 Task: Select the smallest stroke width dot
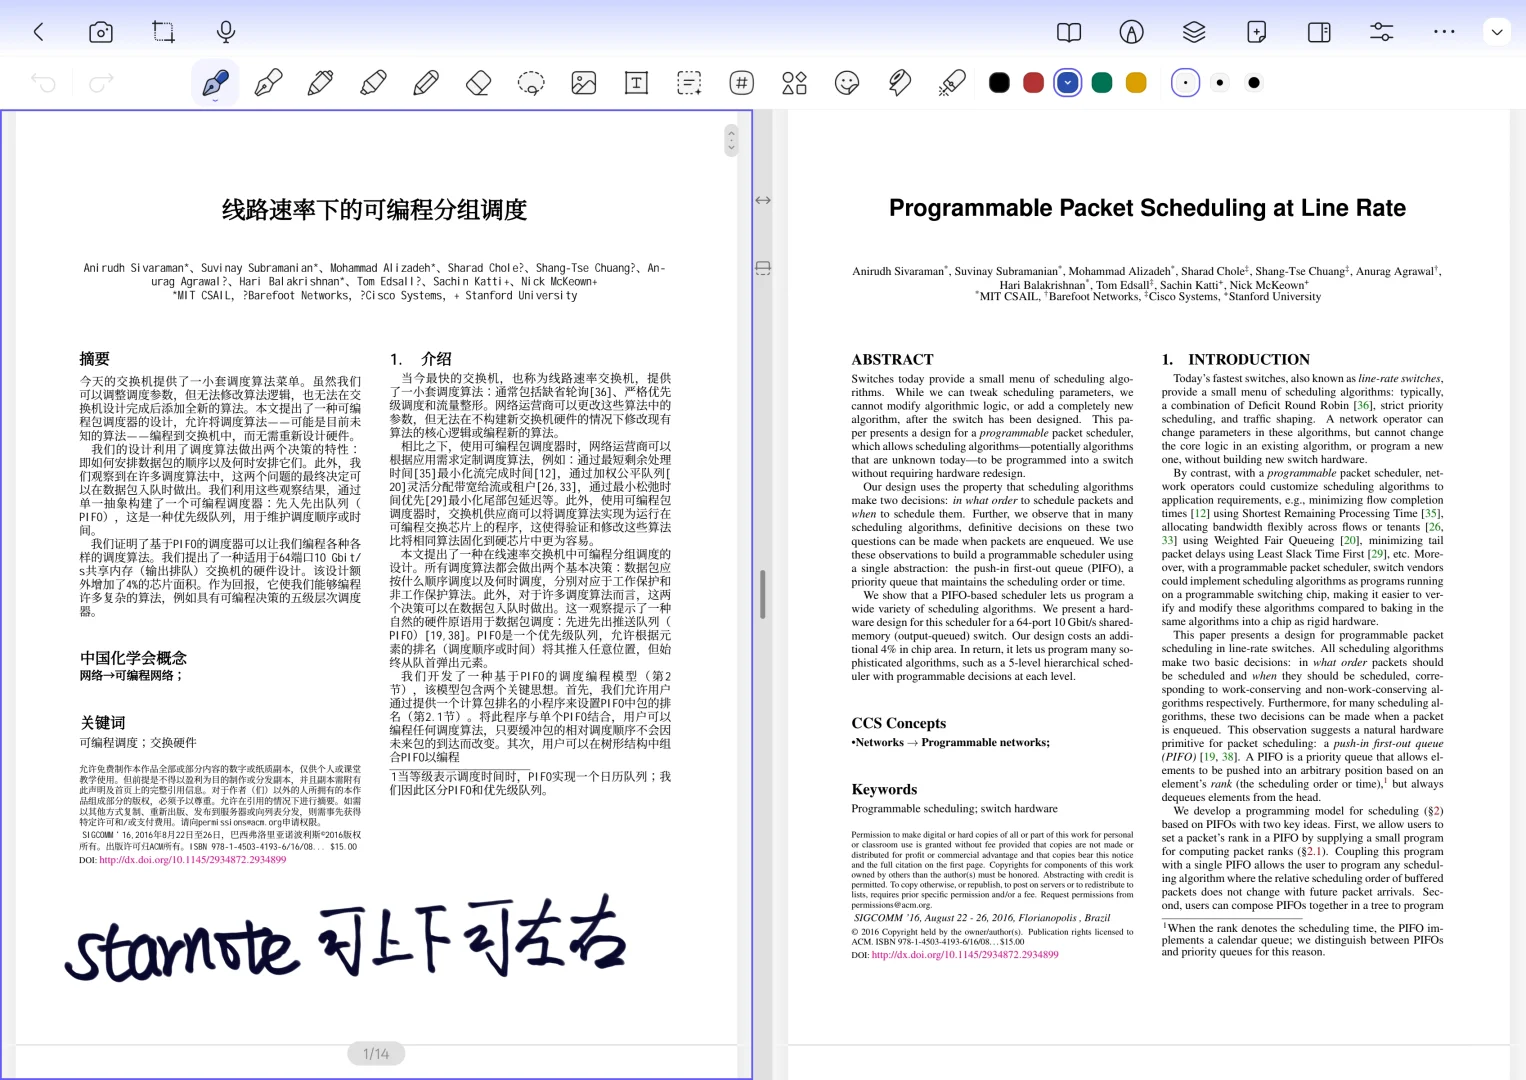click(x=1185, y=82)
